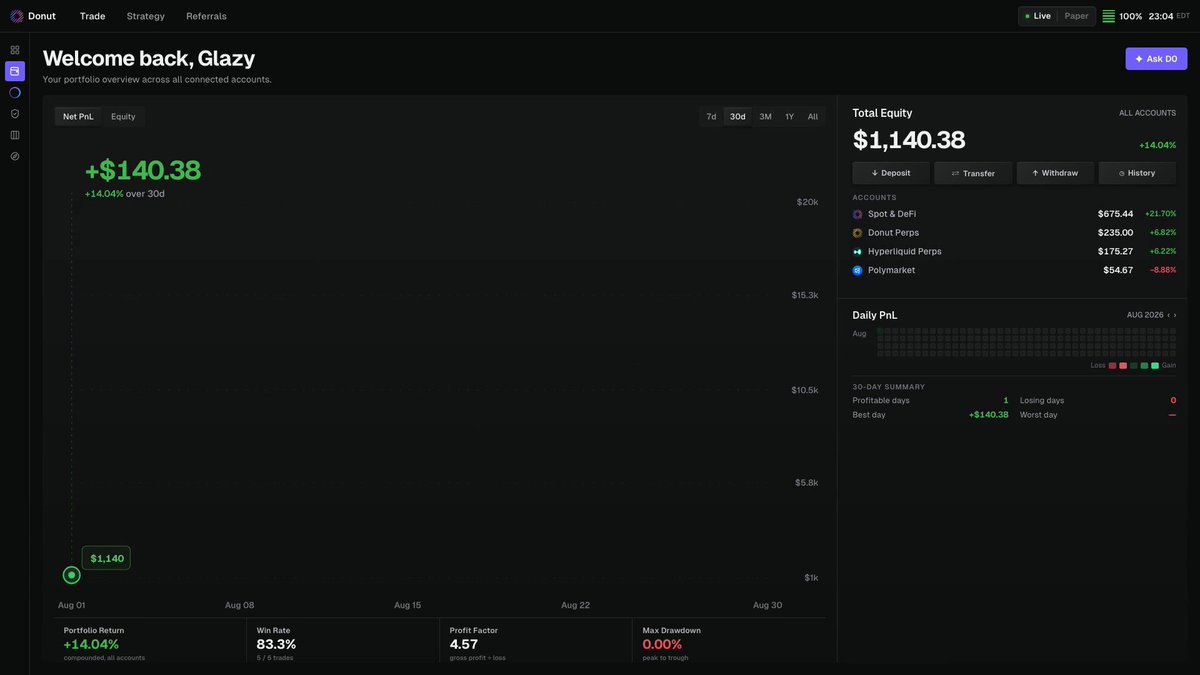Open the shield check sidebar icon

pyautogui.click(x=15, y=114)
